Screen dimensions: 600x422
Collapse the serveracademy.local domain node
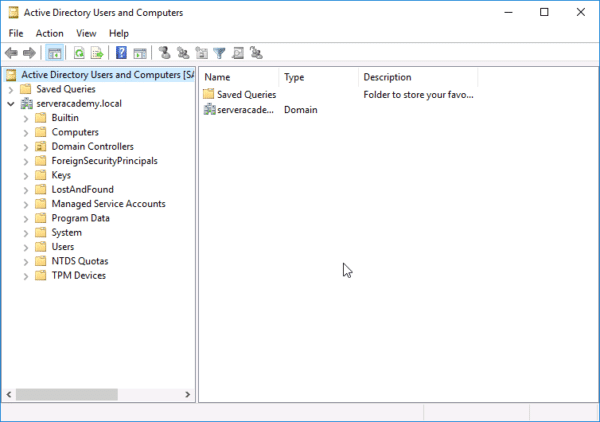click(x=11, y=104)
